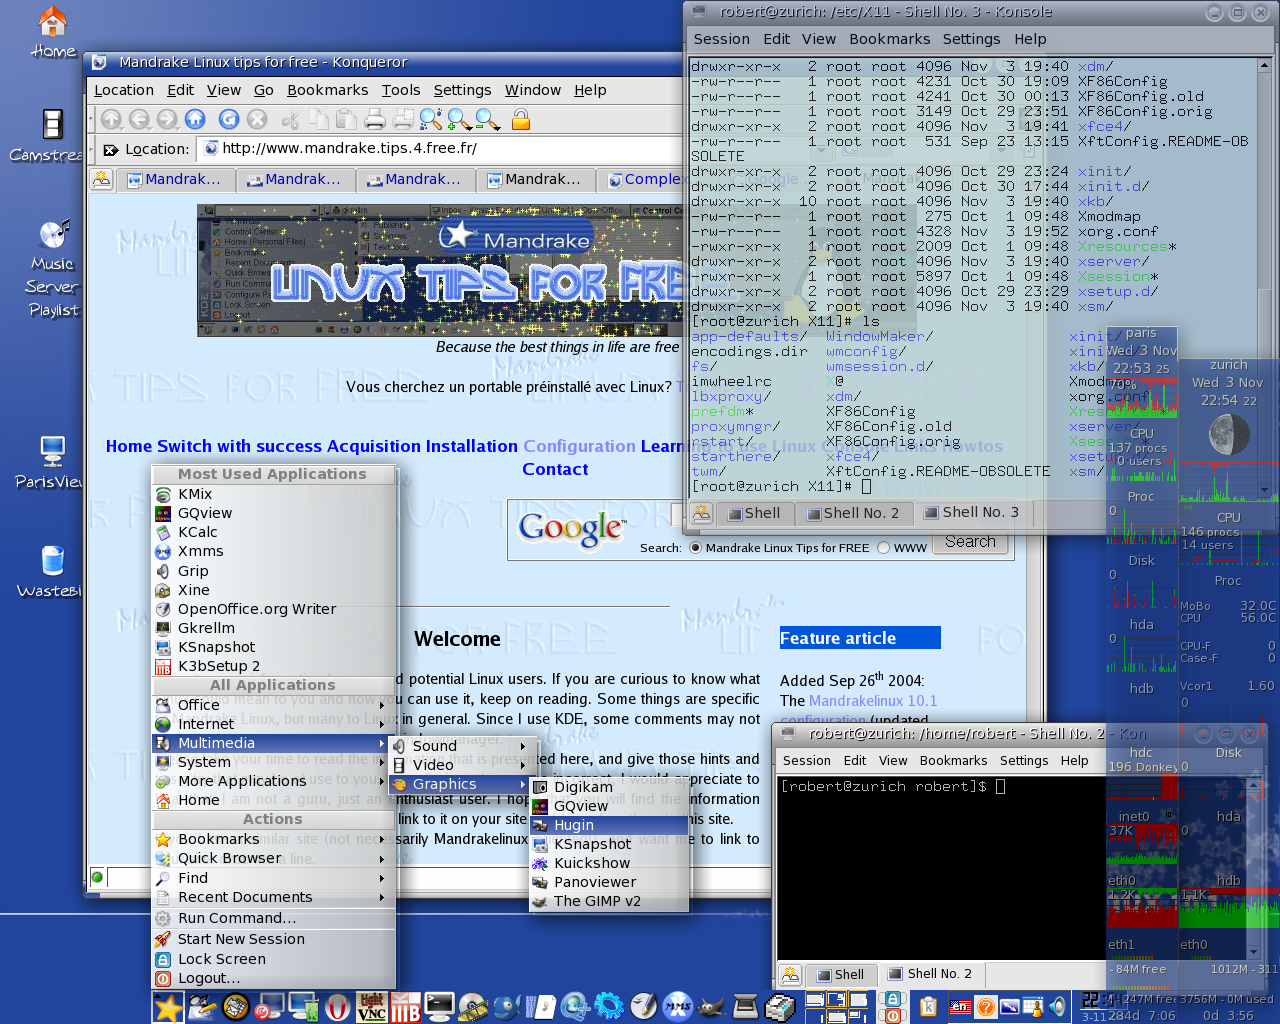
Task: Launch Digikam from the Graphics submenu
Action: [608, 787]
